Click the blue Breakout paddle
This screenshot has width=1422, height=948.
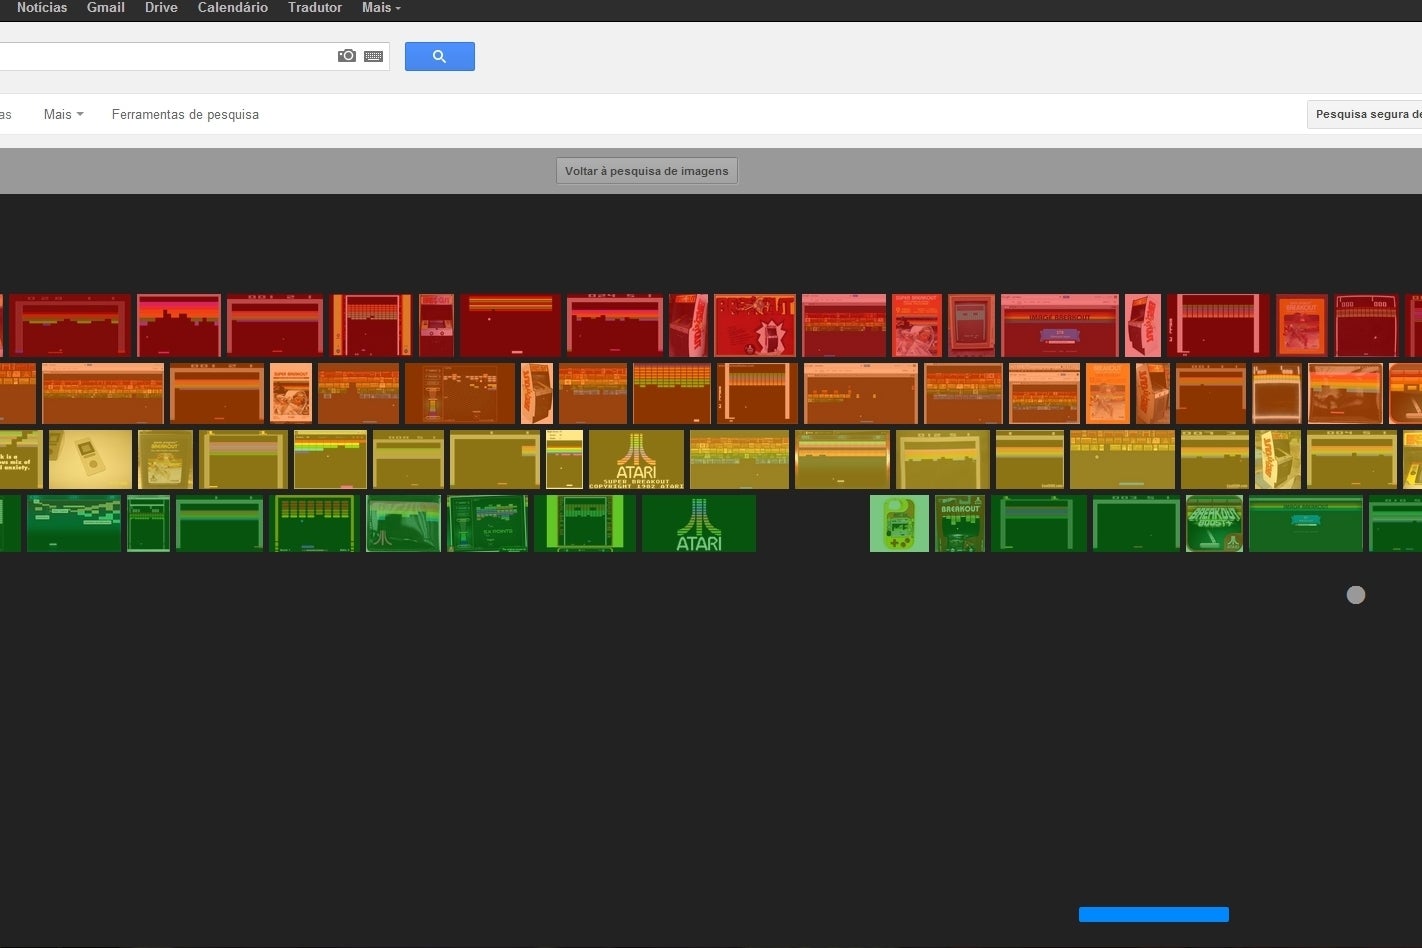pos(1153,914)
